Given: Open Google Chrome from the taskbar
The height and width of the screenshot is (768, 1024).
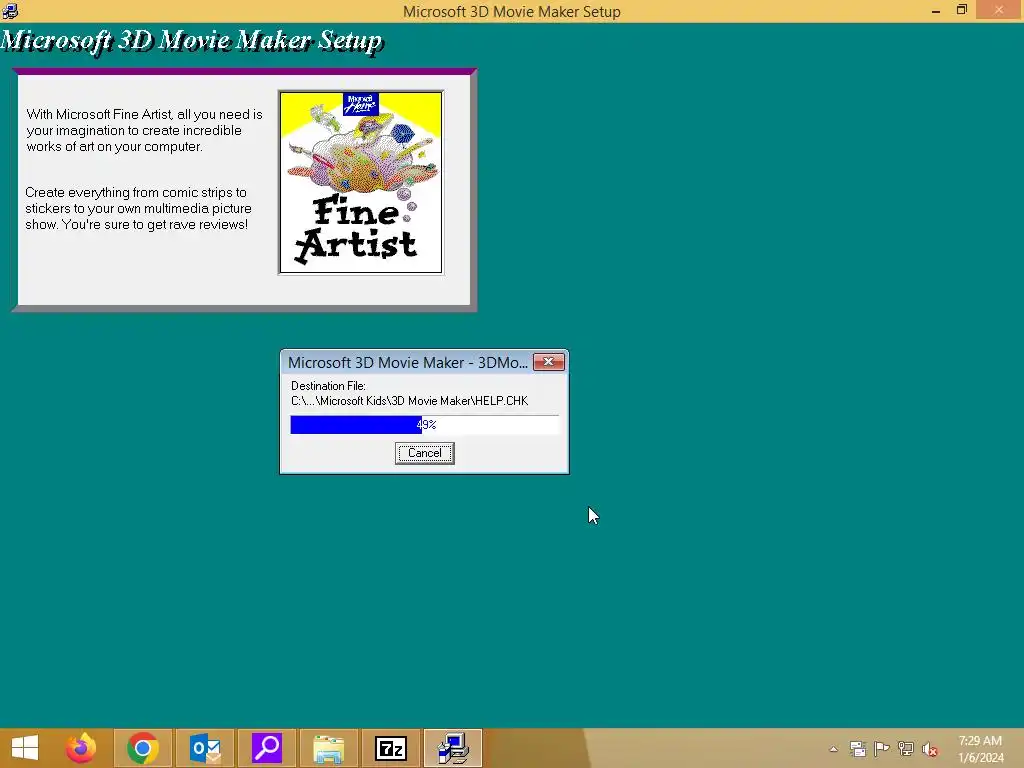Looking at the screenshot, I should [143, 748].
